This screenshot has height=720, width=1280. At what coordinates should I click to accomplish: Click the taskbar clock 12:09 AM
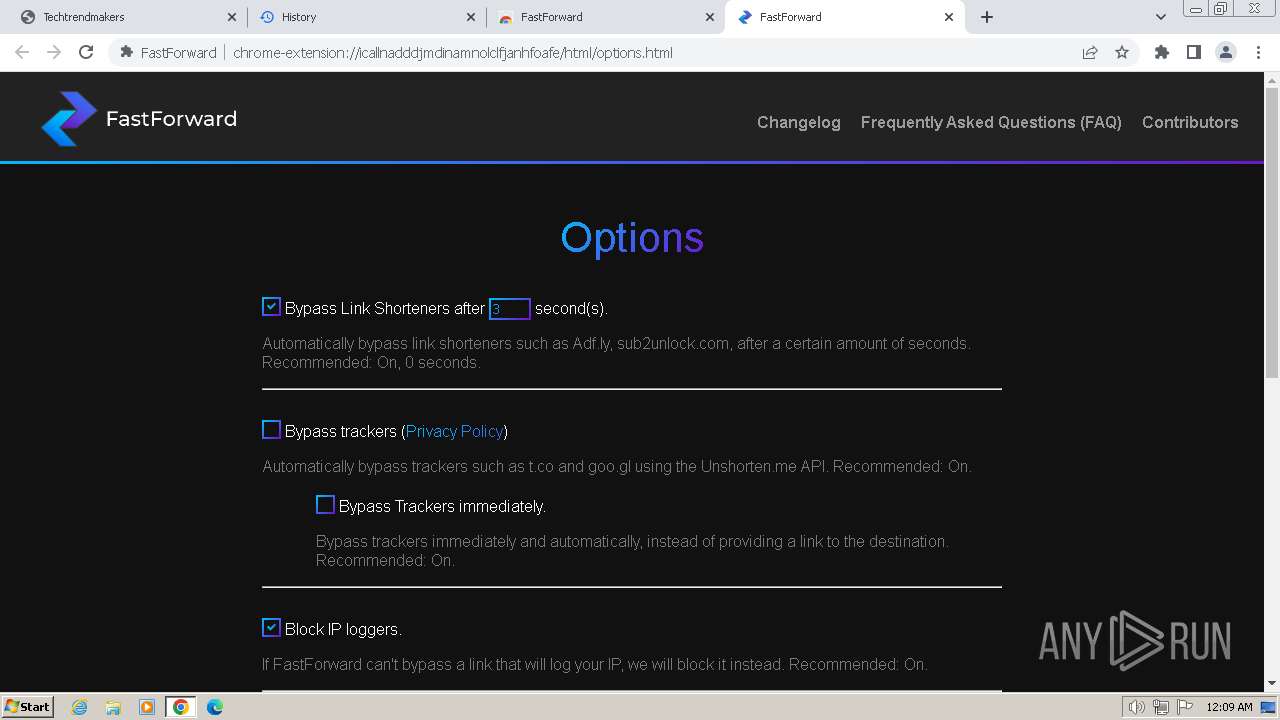1229,707
